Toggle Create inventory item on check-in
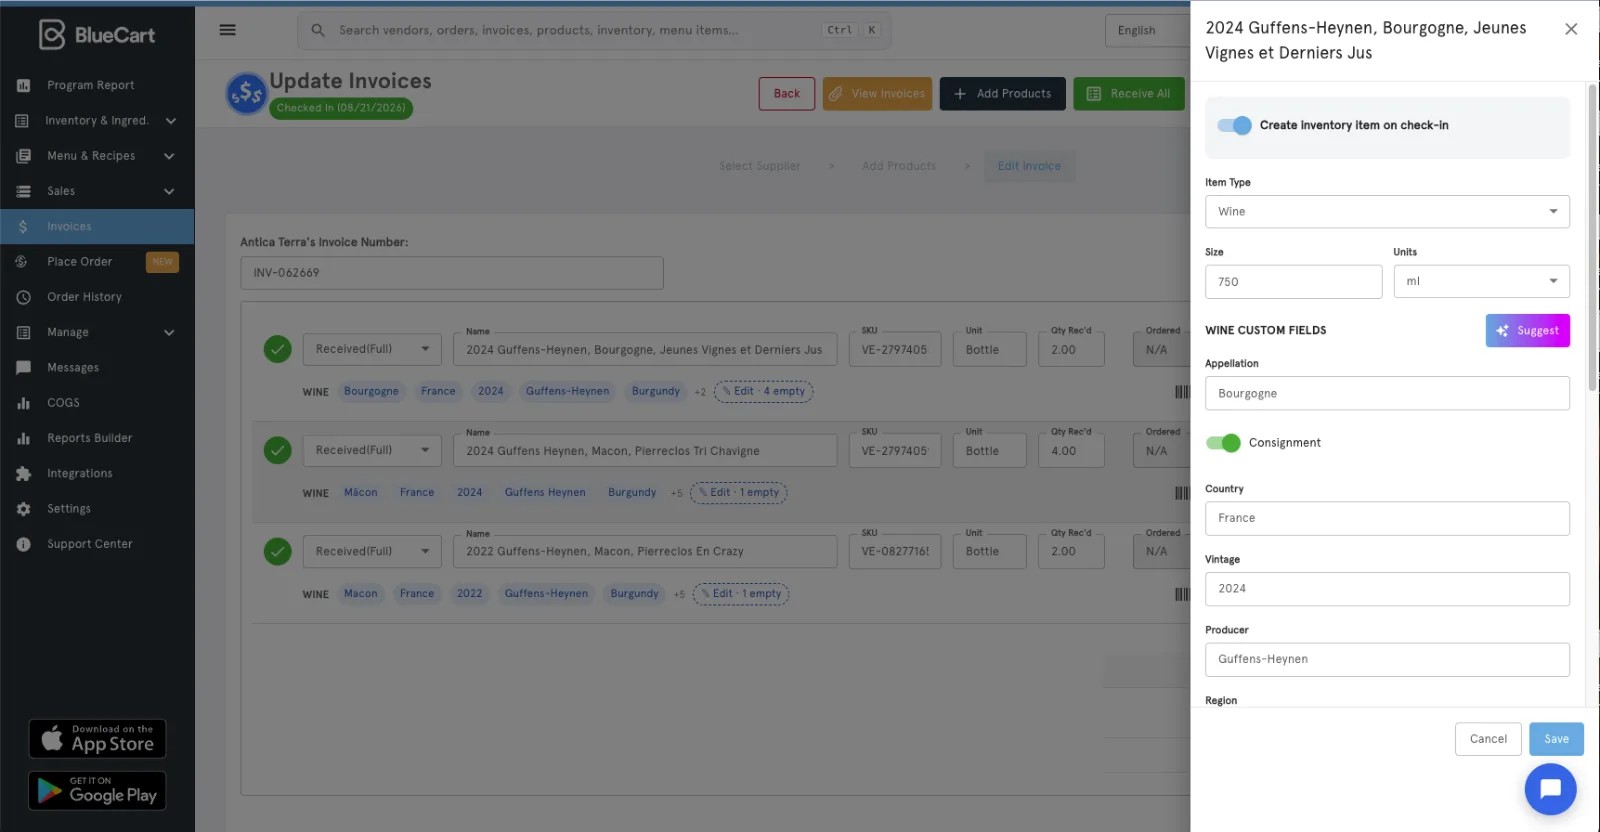The image size is (1600, 832). pyautogui.click(x=1234, y=125)
